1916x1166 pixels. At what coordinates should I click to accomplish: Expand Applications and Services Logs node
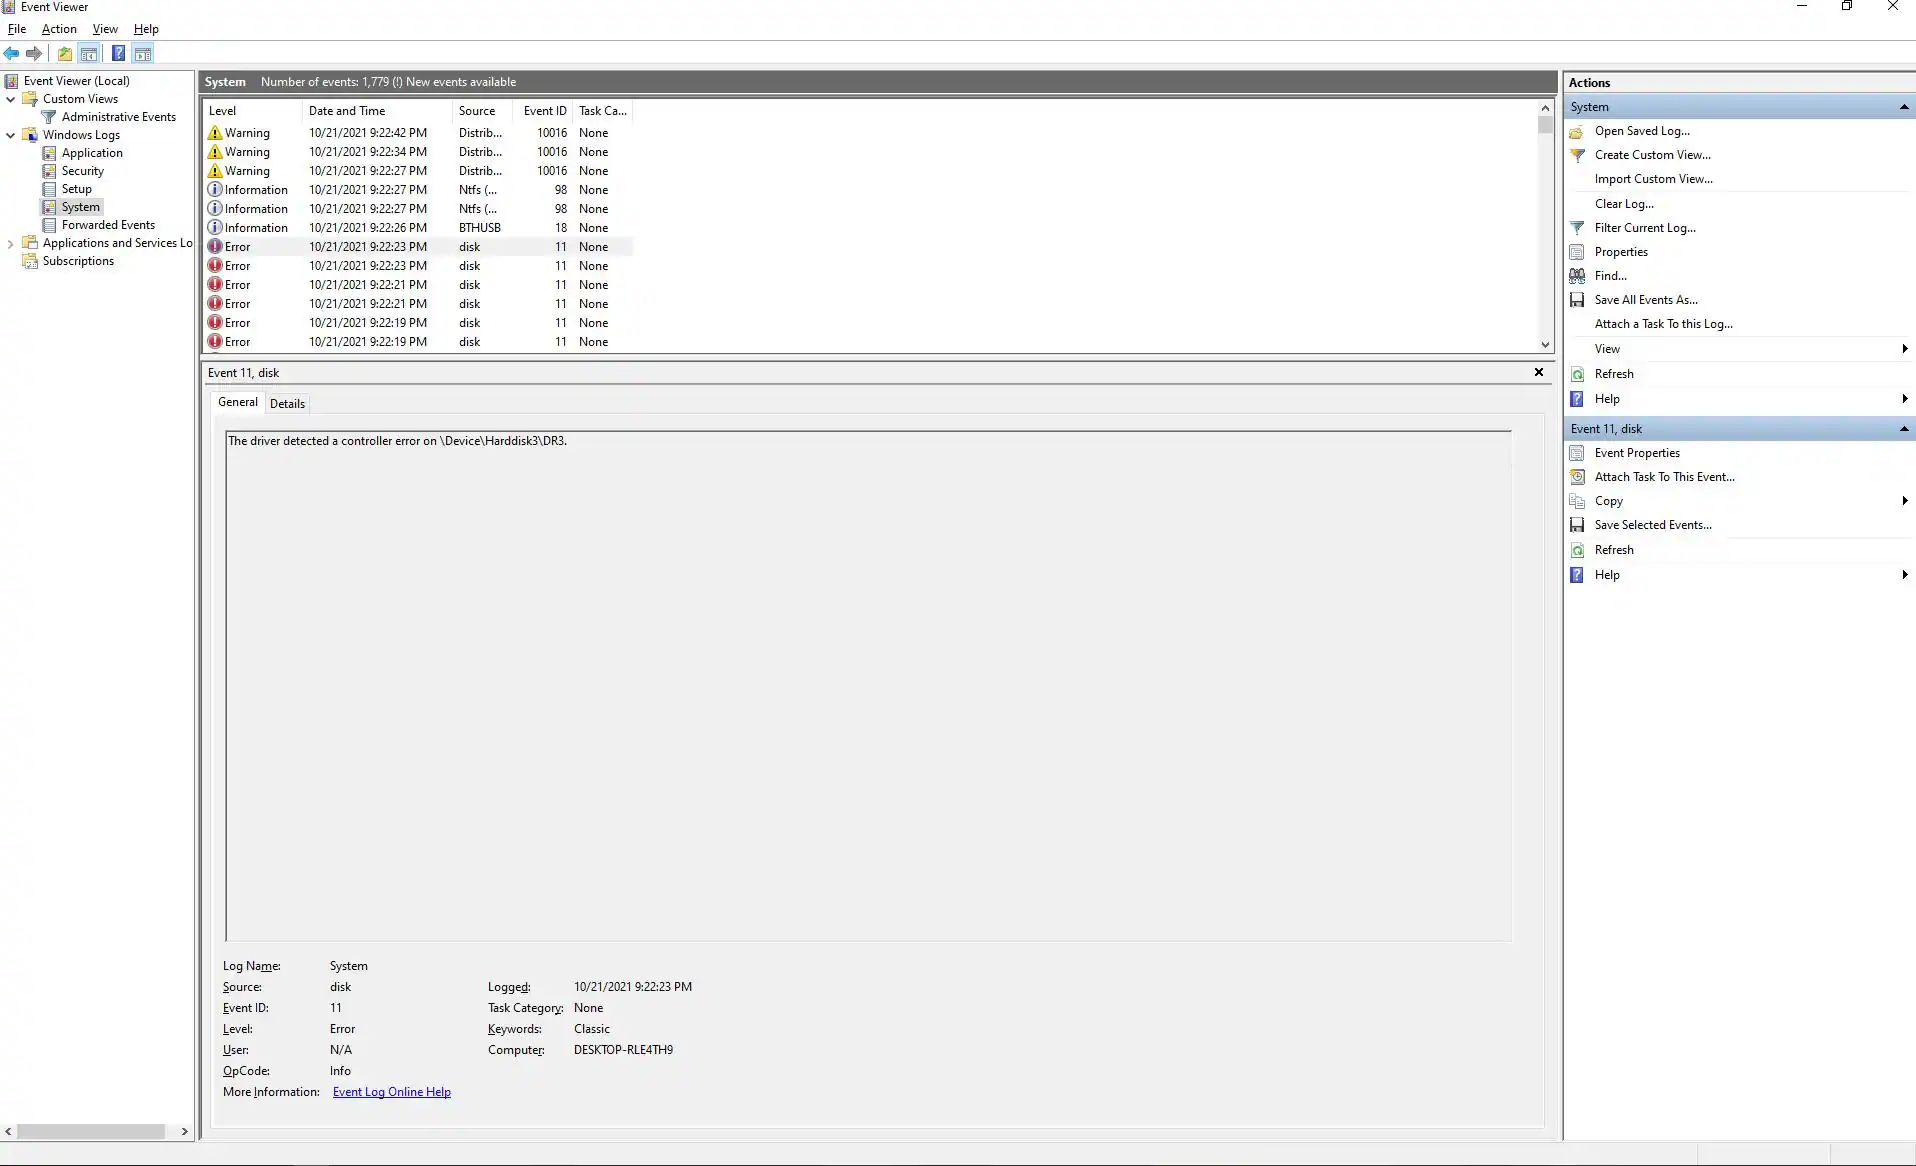click(11, 243)
